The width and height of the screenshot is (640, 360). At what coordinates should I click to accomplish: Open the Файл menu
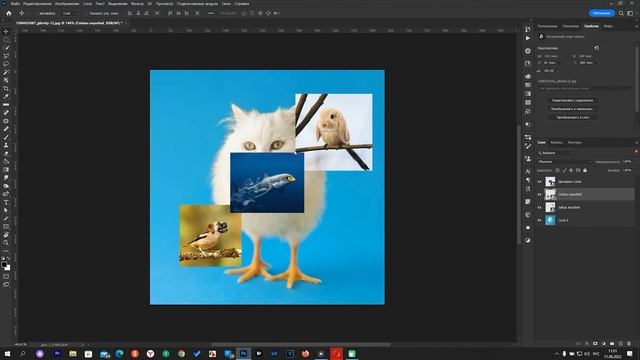click(15, 4)
